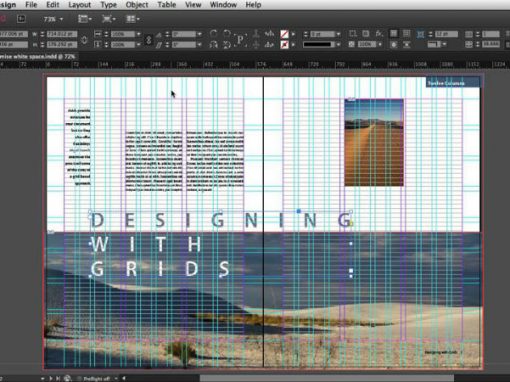The width and height of the screenshot is (510, 382).
Task: Toggle the constrain scaling proportions chain icon
Action: point(149,39)
